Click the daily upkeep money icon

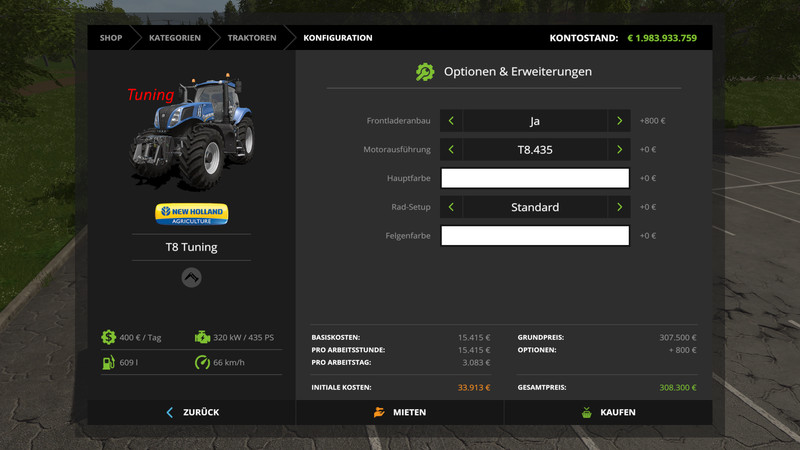click(108, 337)
